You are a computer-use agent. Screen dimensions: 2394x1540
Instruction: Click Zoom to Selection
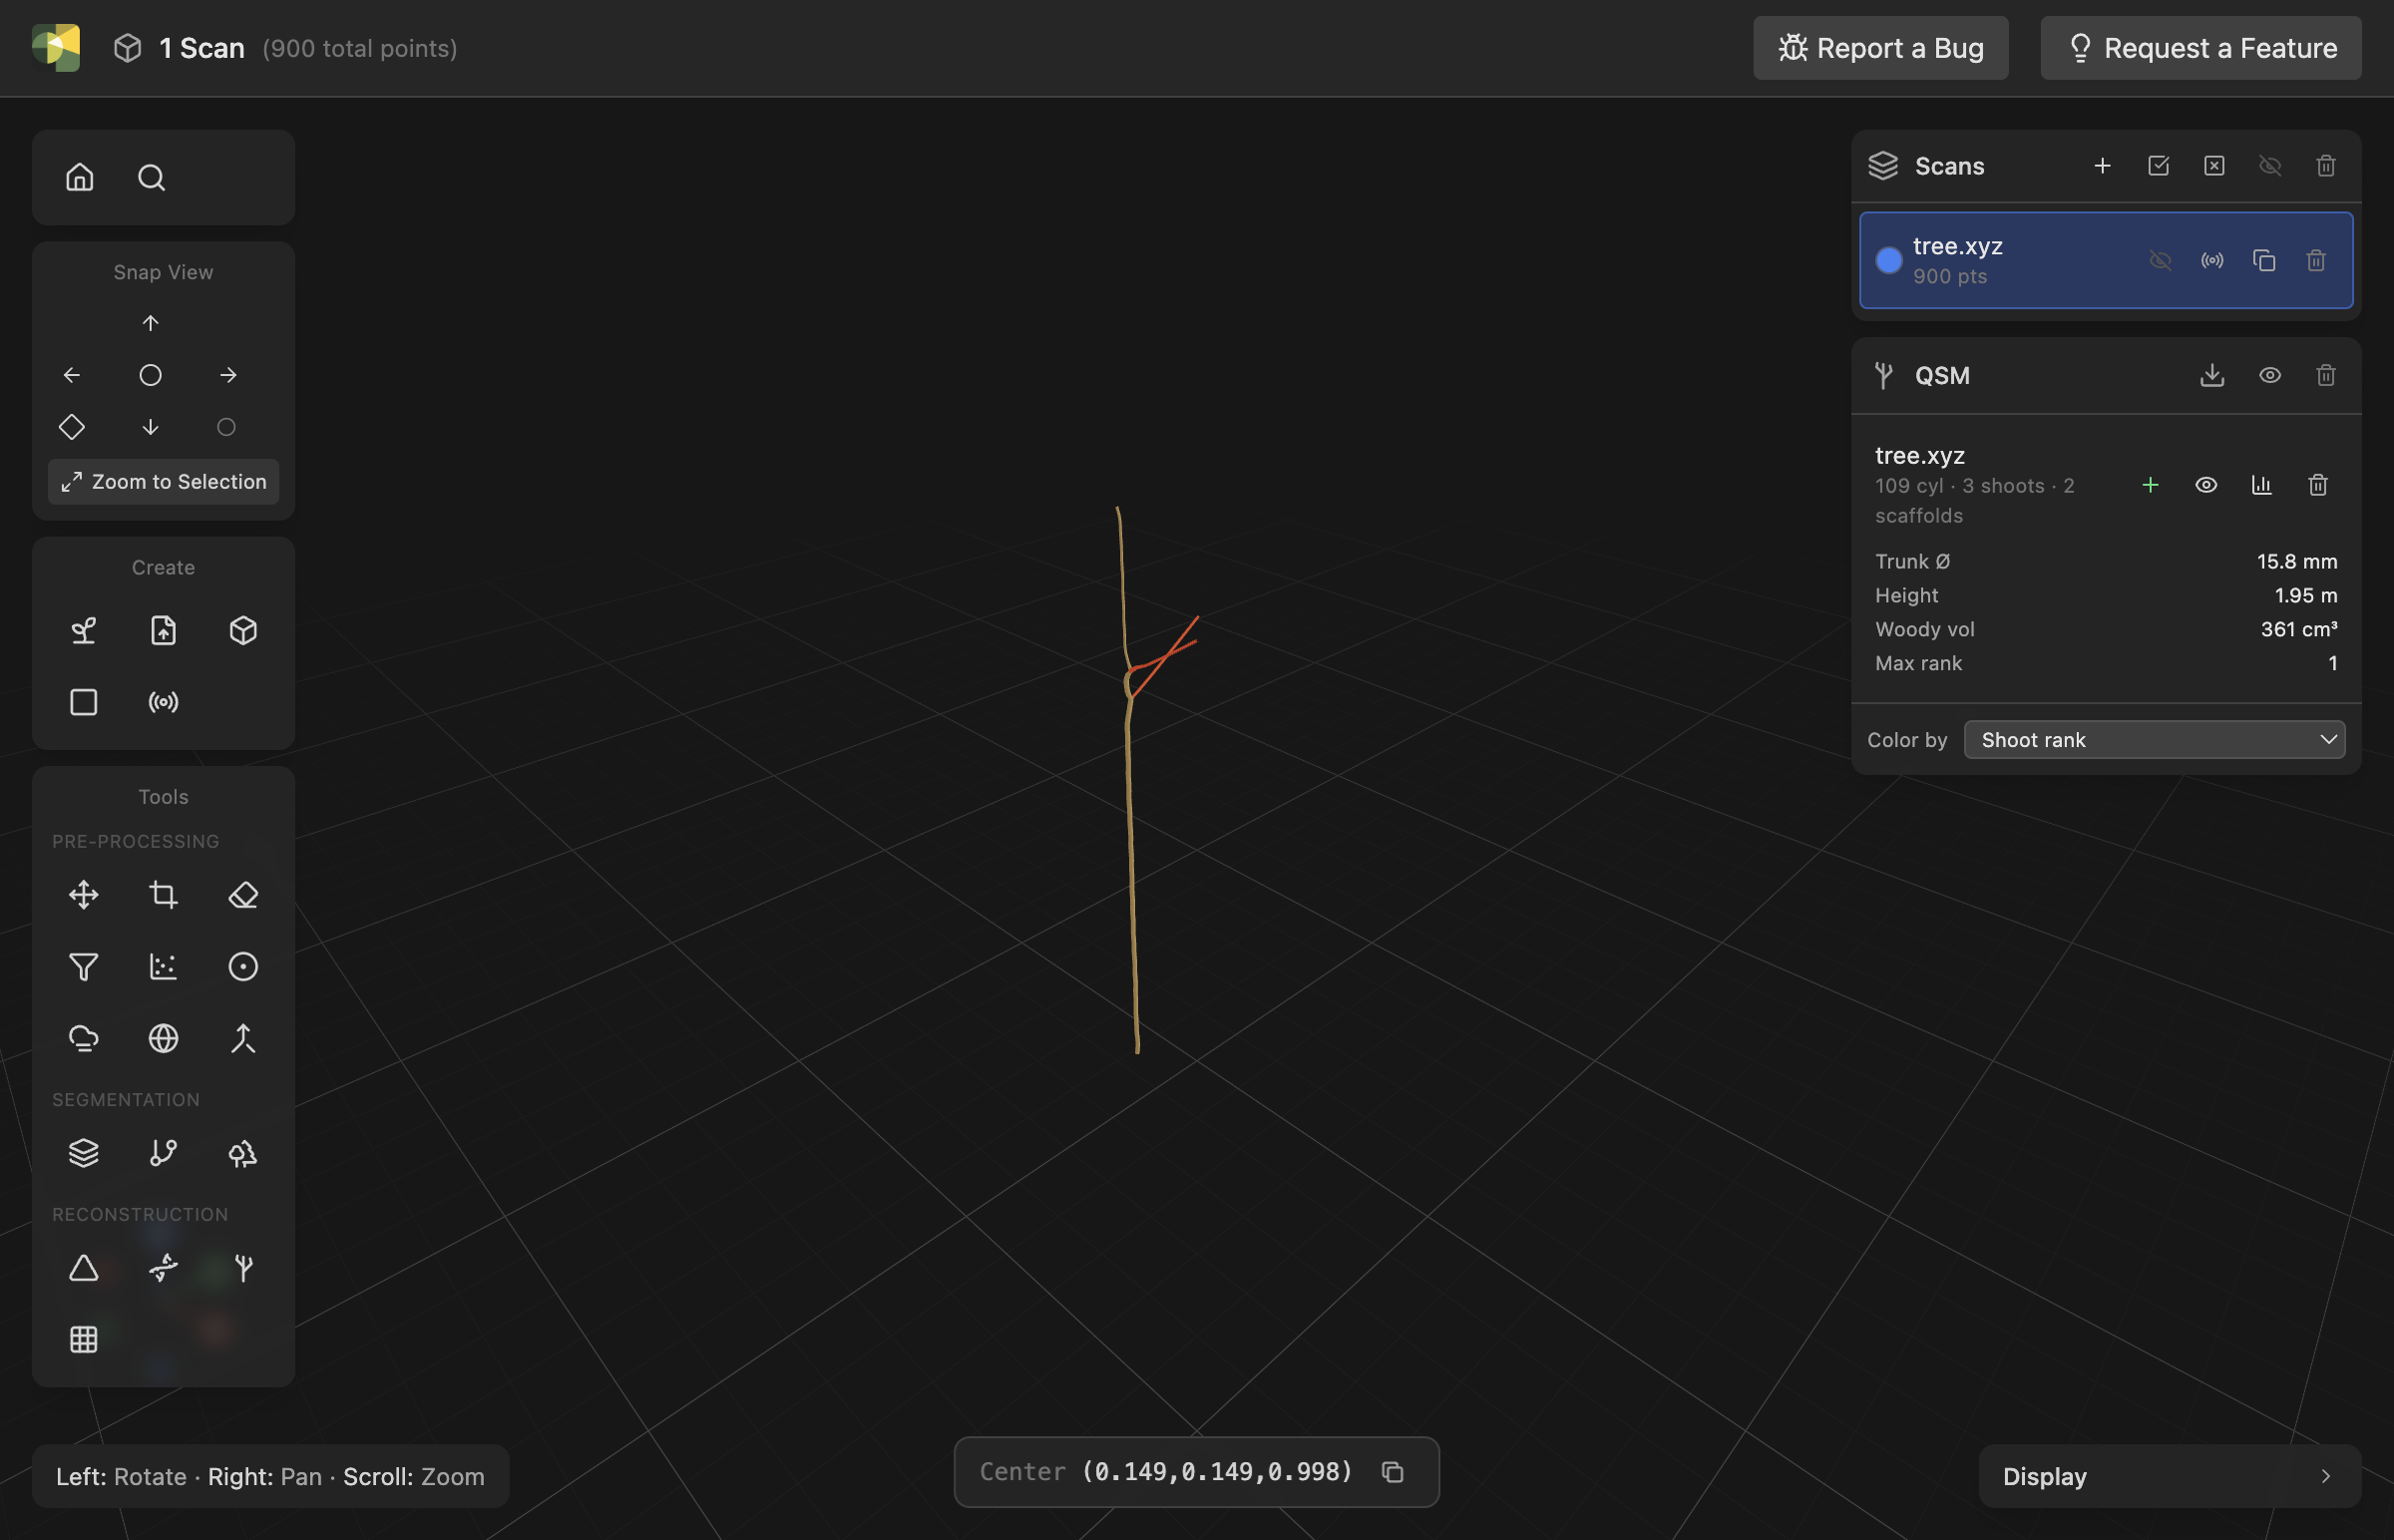point(164,482)
